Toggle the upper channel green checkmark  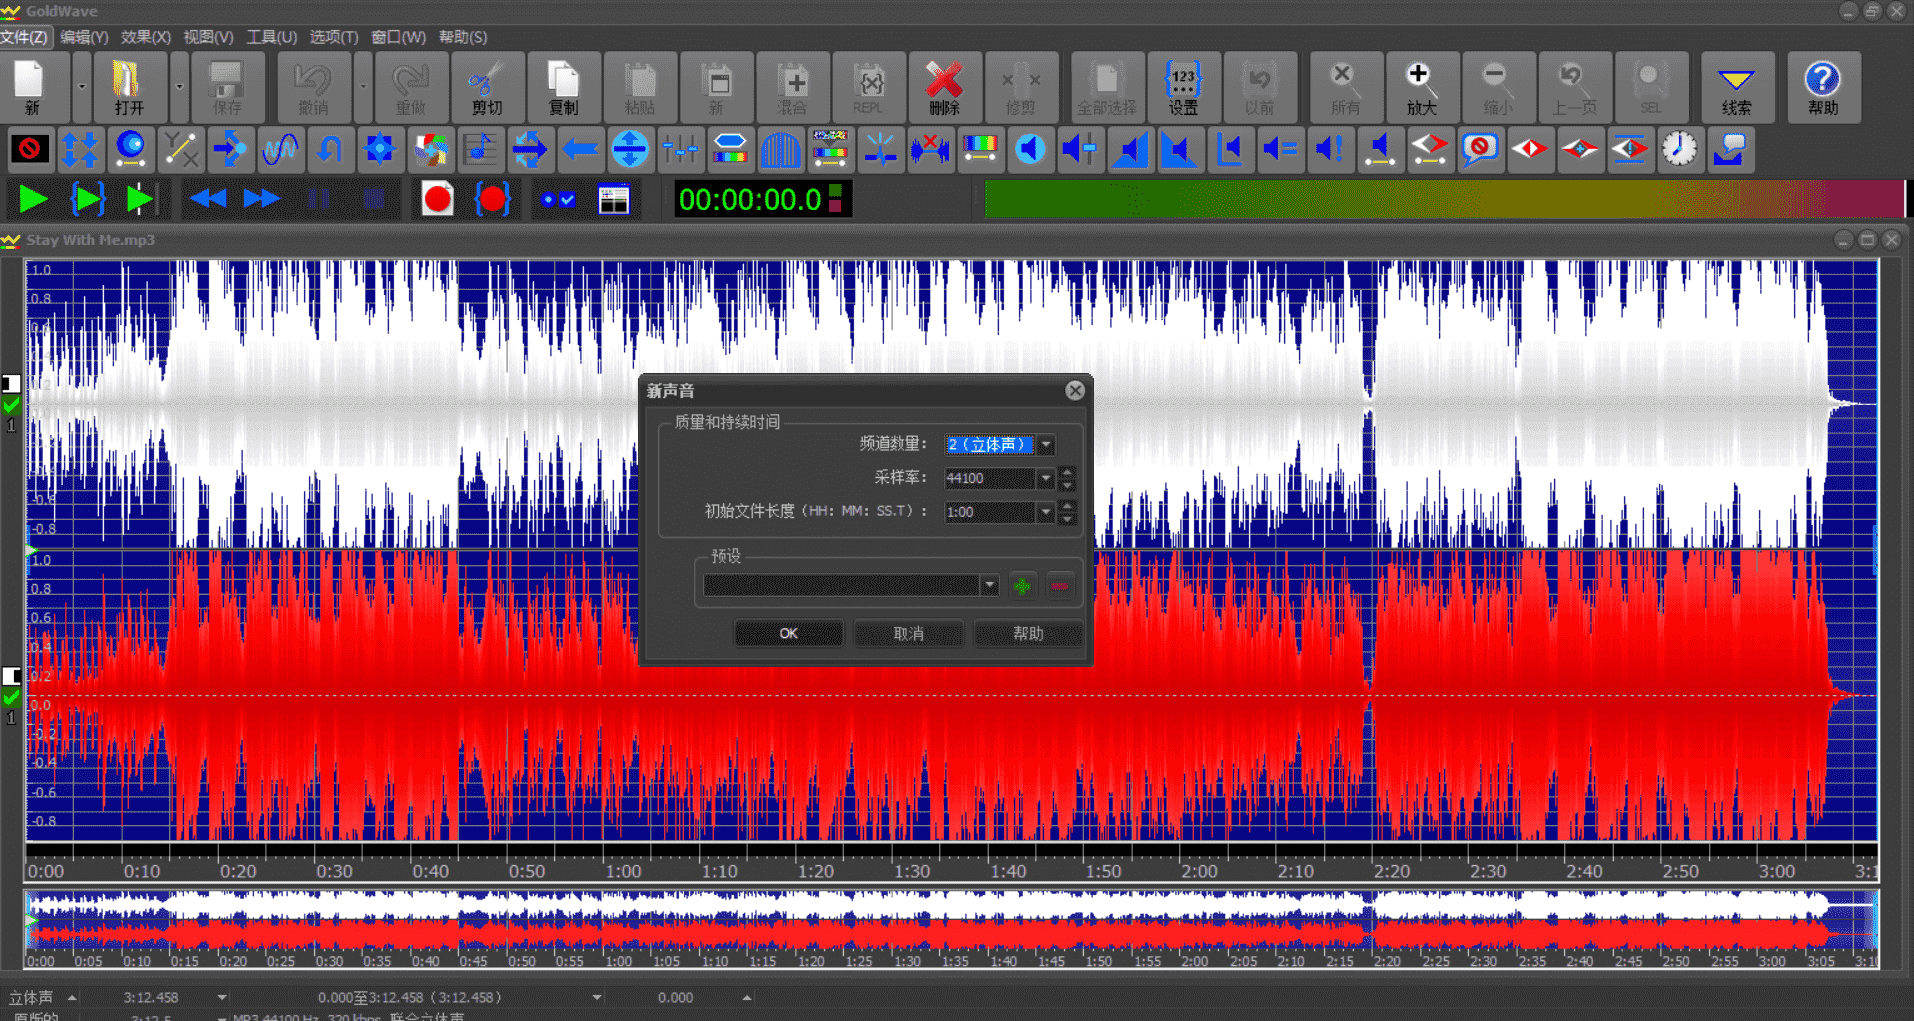[11, 405]
